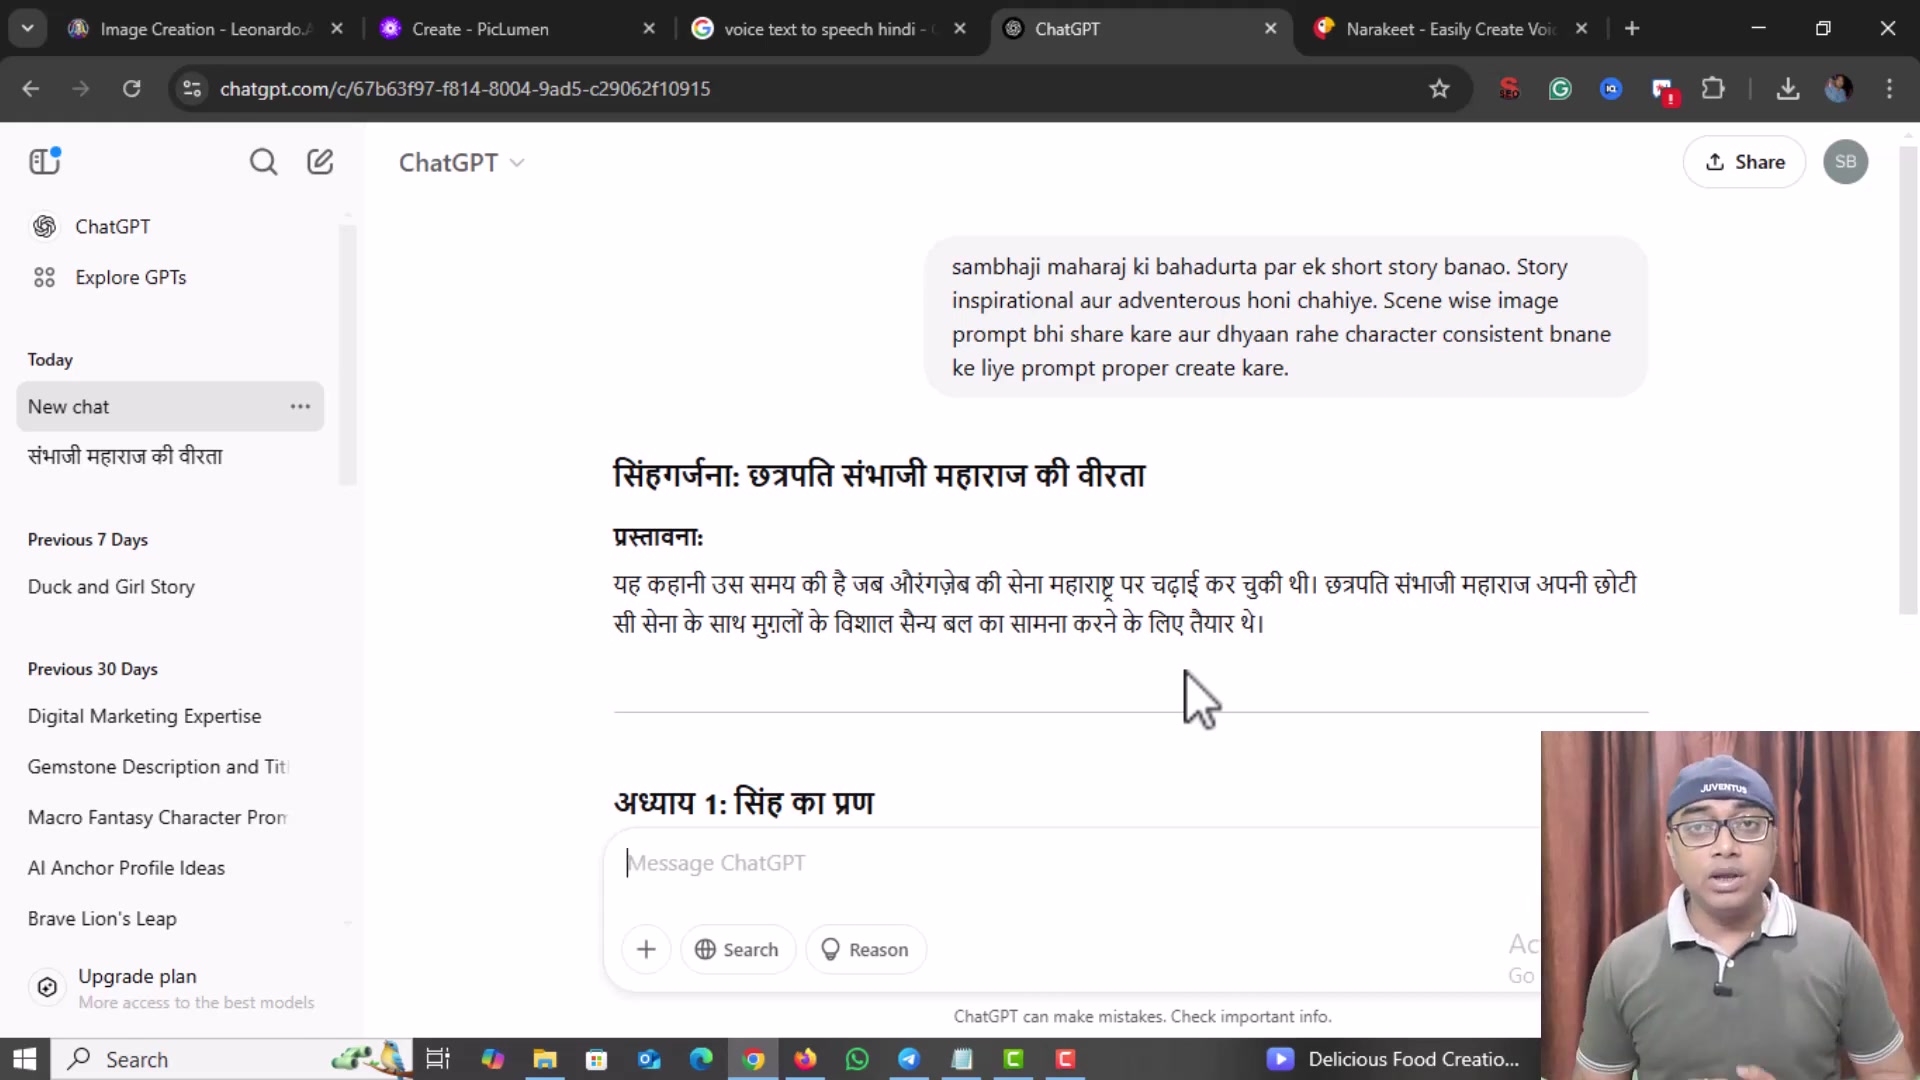Open the blue round extension icon
The width and height of the screenshot is (1920, 1080).
point(1611,89)
